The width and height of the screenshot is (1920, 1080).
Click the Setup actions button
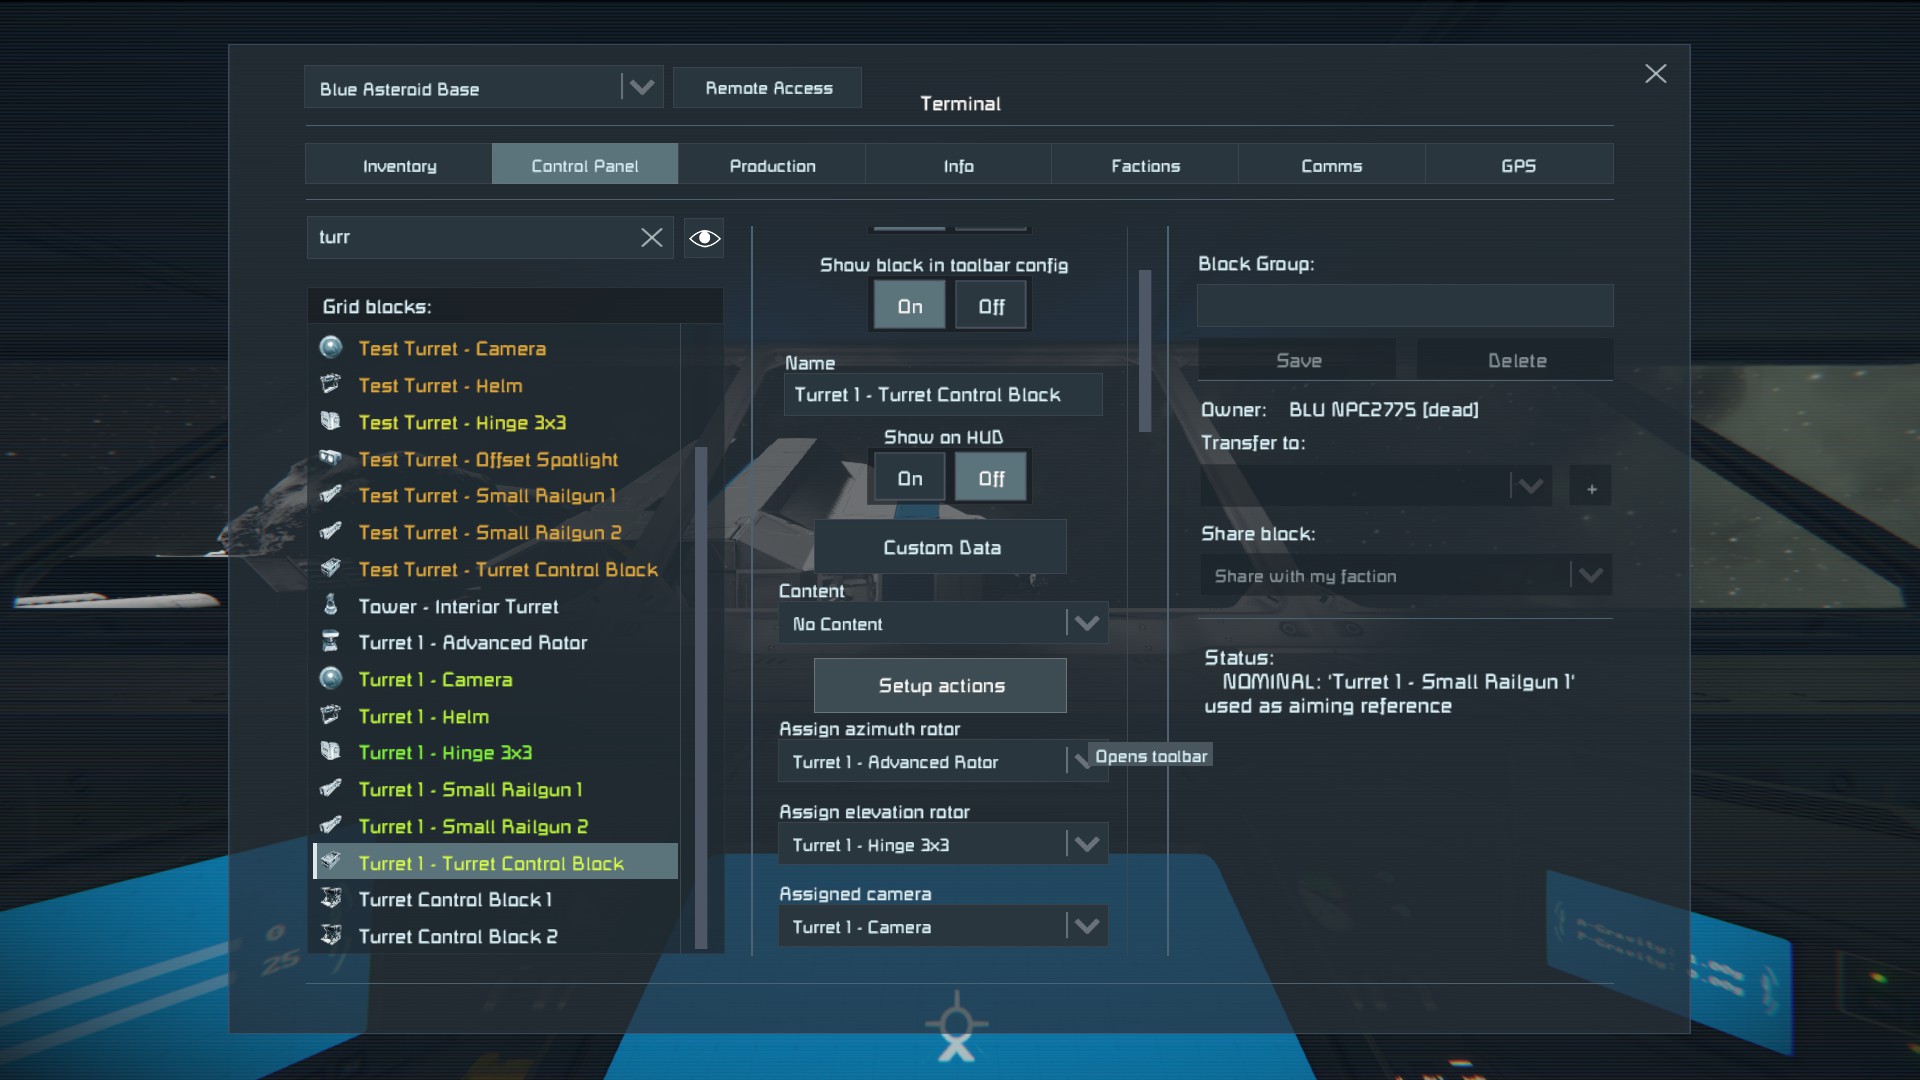[x=941, y=686]
